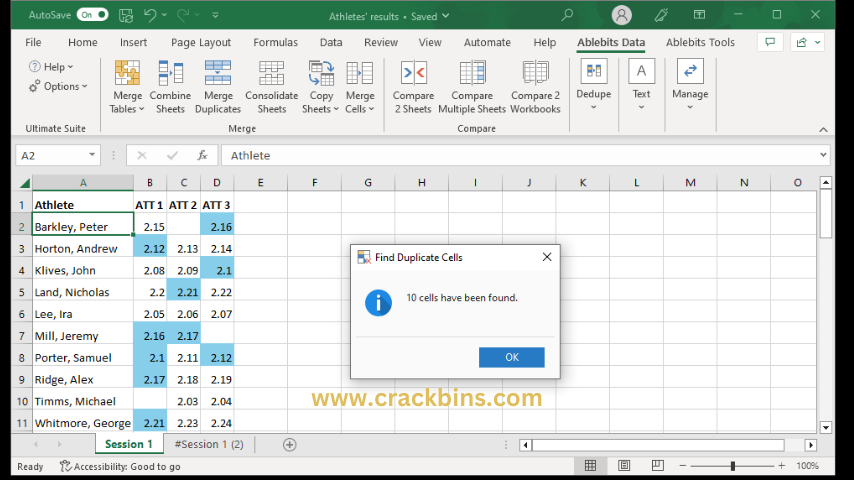Open the Comments pane icon
Image resolution: width=854 pixels, height=480 pixels.
[x=770, y=42]
